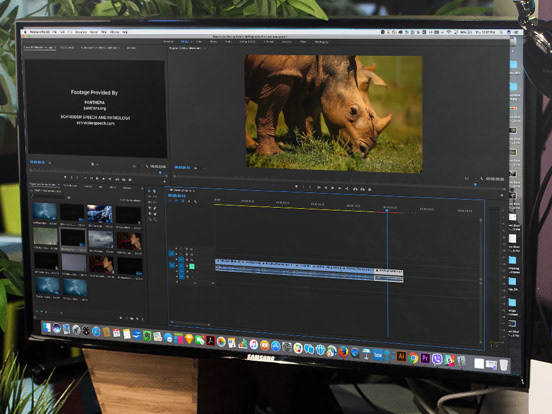Open the Editing workspace menu arrow

click(x=191, y=42)
